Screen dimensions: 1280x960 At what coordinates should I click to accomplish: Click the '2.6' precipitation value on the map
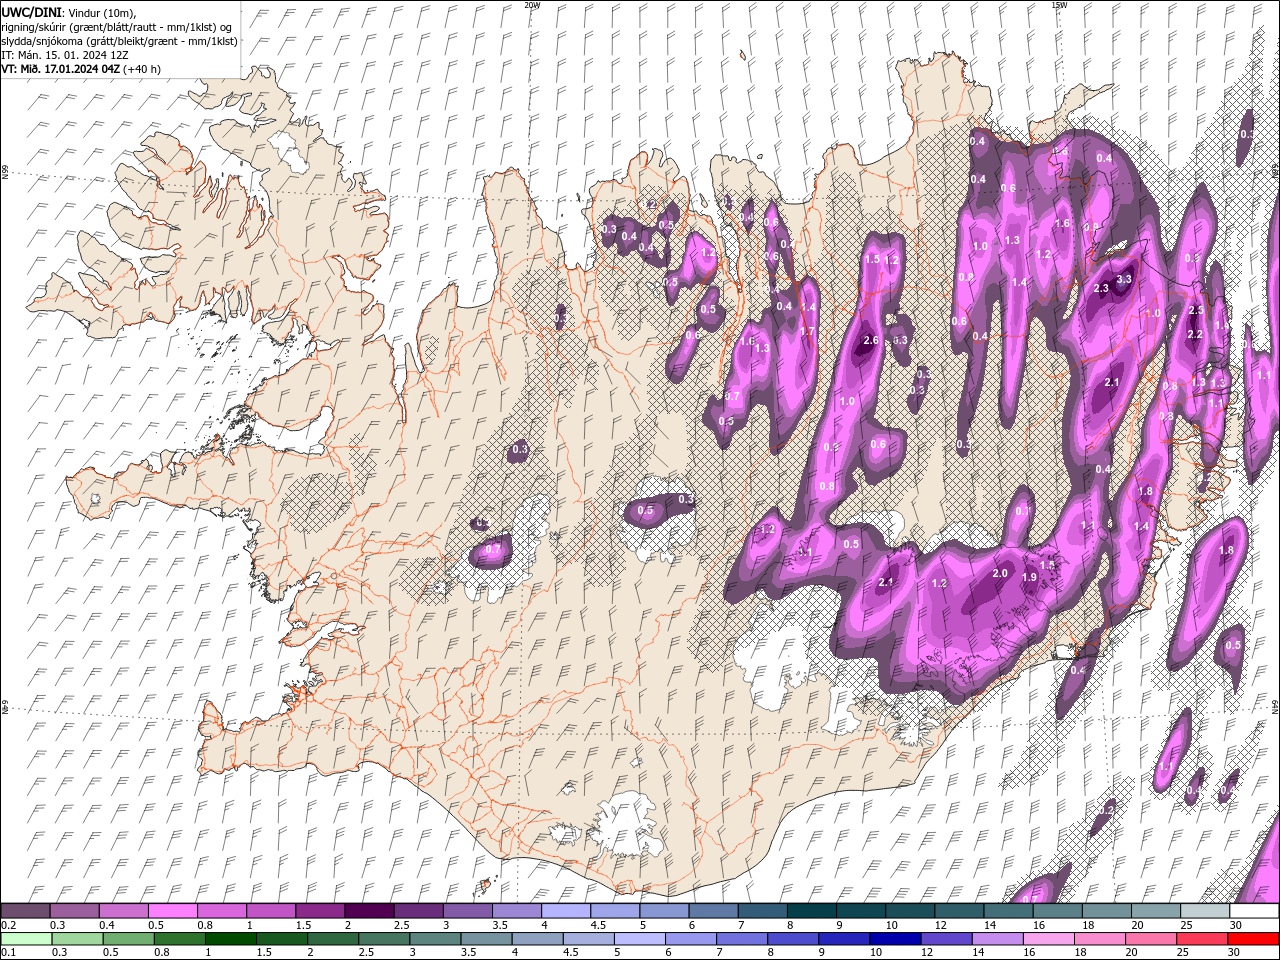click(x=870, y=340)
